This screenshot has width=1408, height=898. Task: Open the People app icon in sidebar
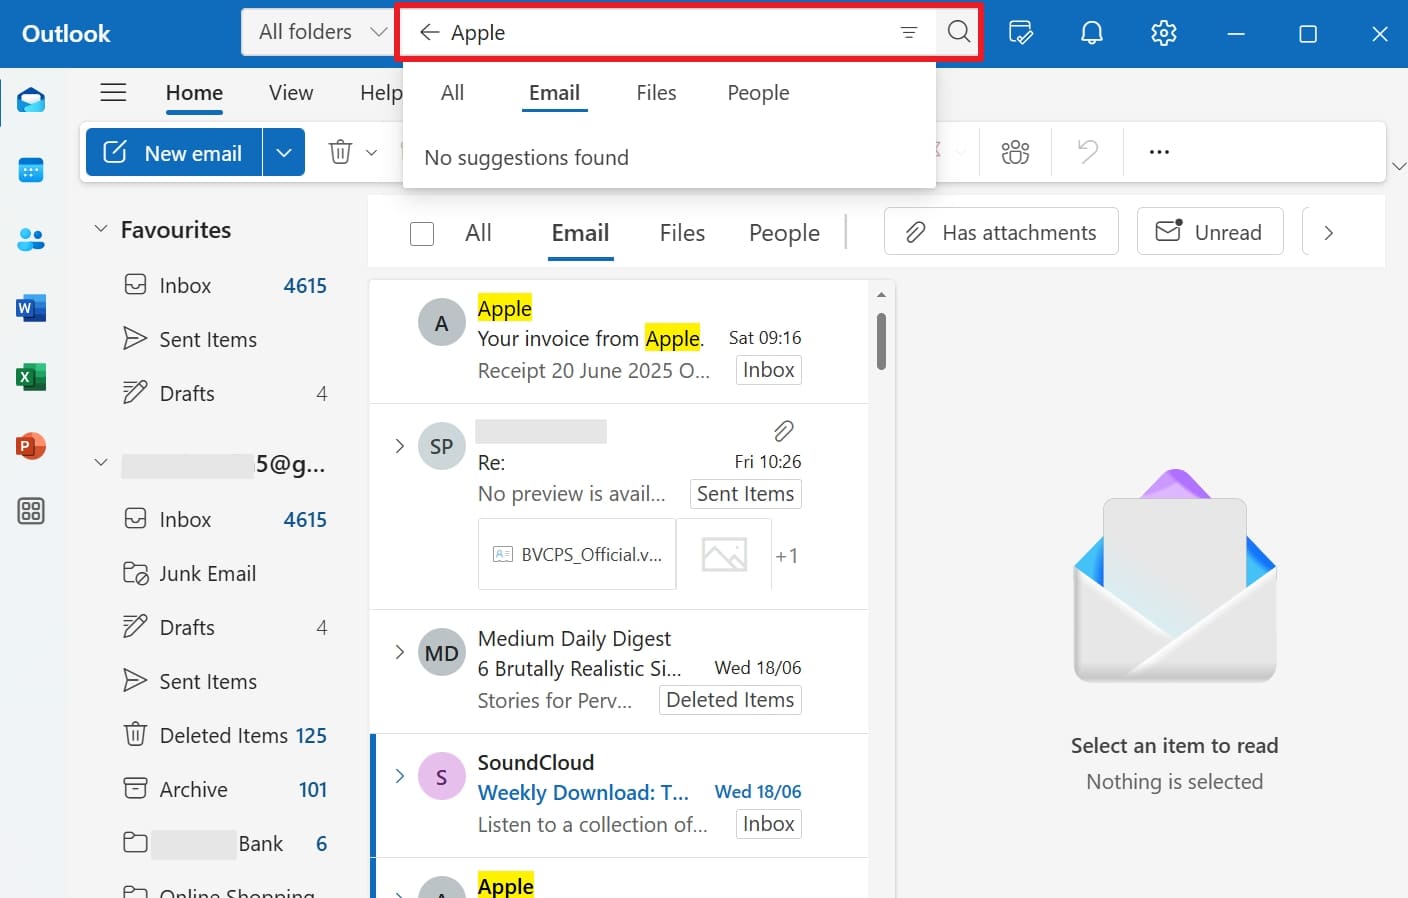click(x=30, y=238)
